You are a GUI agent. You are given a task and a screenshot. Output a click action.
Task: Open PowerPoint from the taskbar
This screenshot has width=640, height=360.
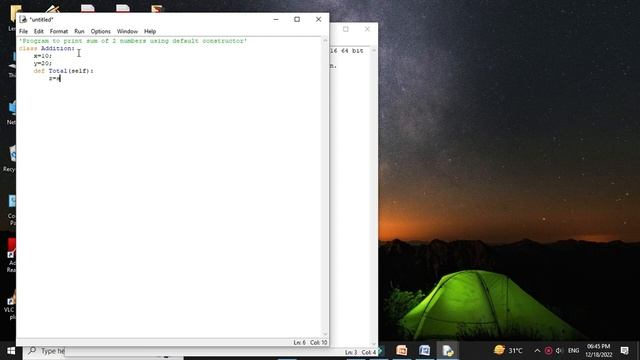(x=402, y=351)
